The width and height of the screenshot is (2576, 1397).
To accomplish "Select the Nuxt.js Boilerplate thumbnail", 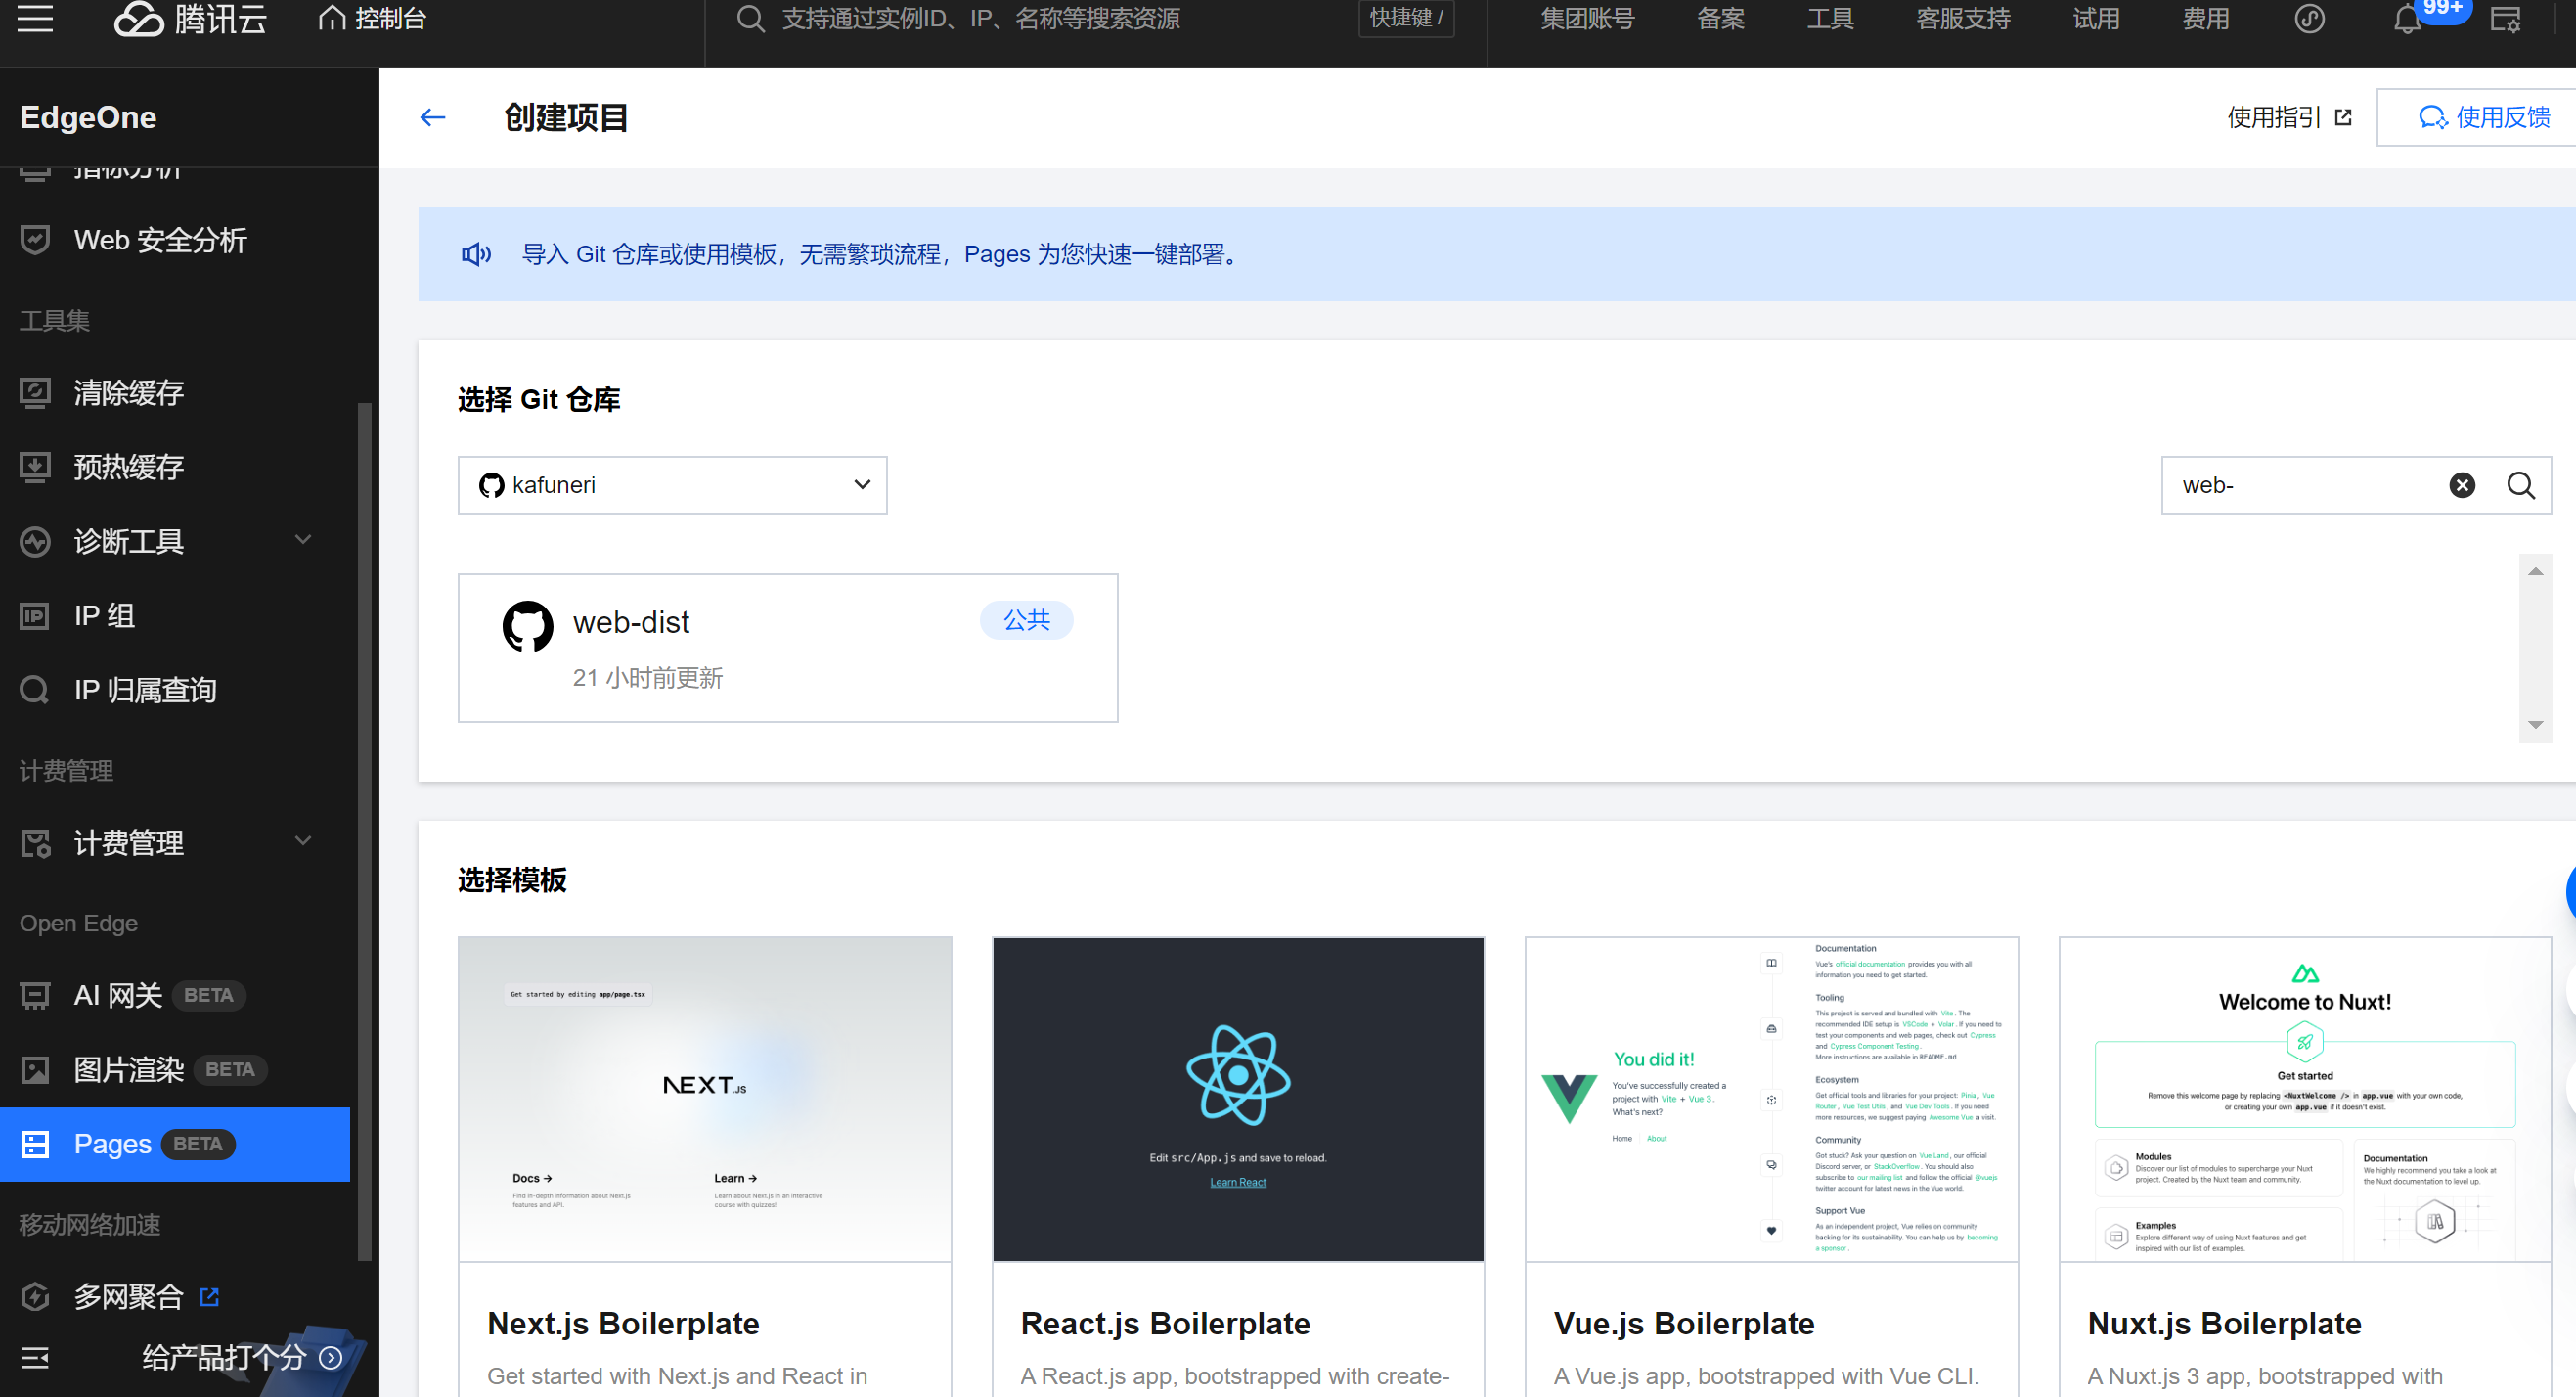I will 2305,1099.
